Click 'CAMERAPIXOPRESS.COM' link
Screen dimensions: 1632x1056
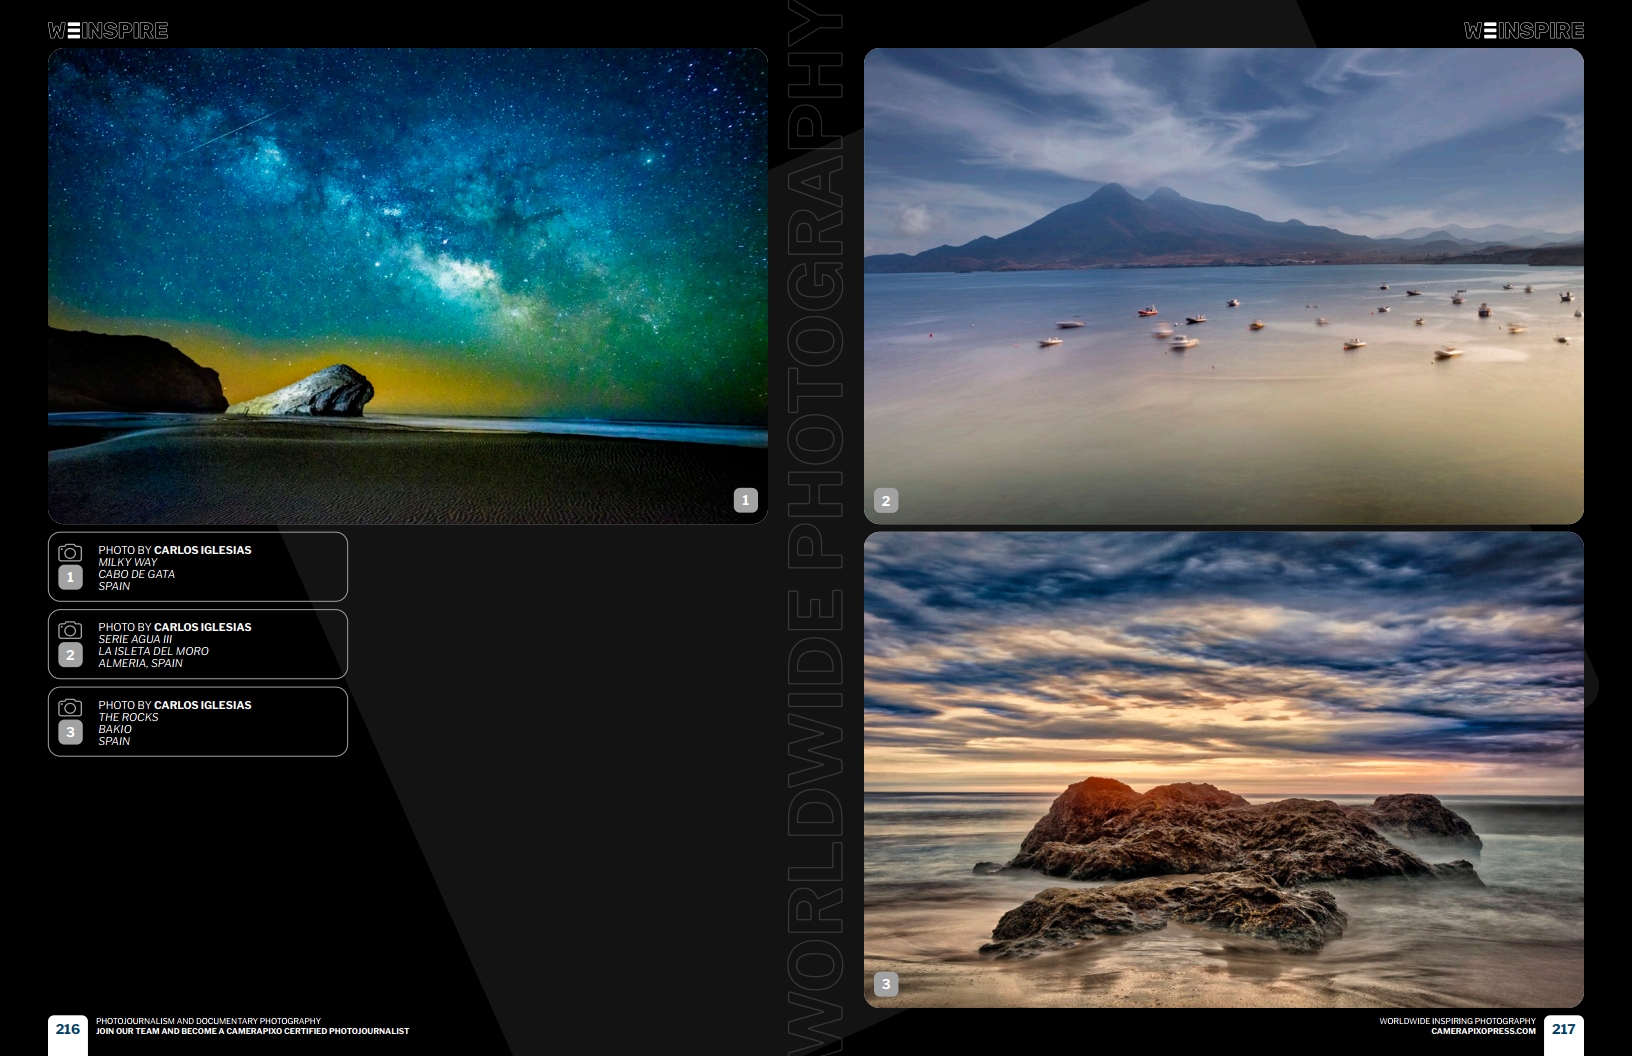1483,1031
